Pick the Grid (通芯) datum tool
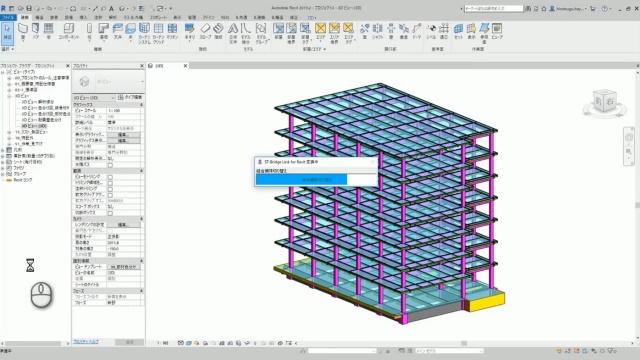640x360 pixels. [x=444, y=31]
